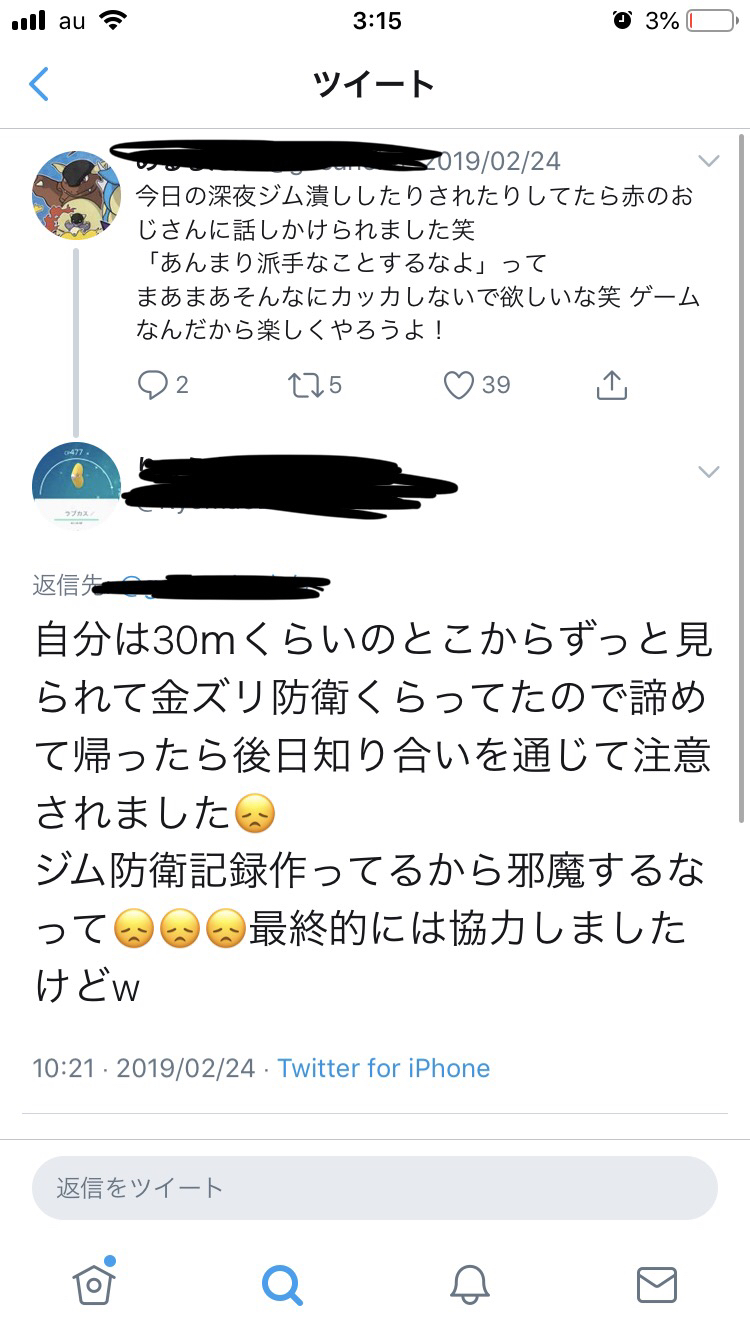
Task: Tap the retweet icon with count 5
Action: [314, 385]
